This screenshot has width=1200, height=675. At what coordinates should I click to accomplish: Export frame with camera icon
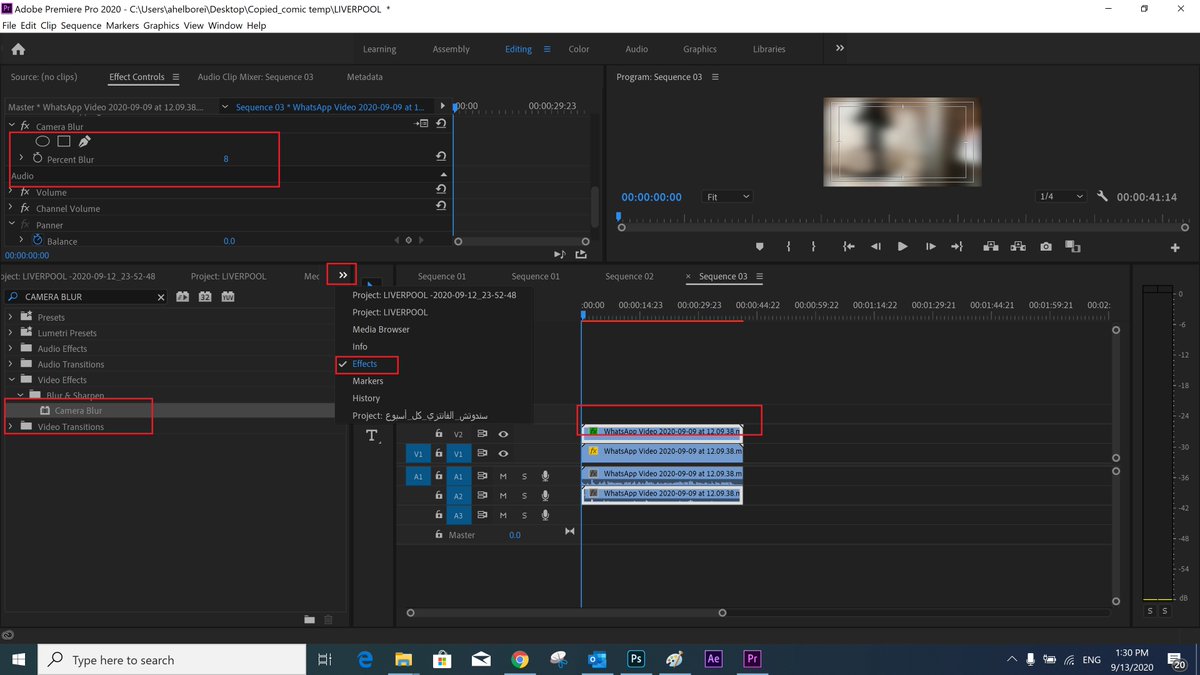(x=1045, y=246)
